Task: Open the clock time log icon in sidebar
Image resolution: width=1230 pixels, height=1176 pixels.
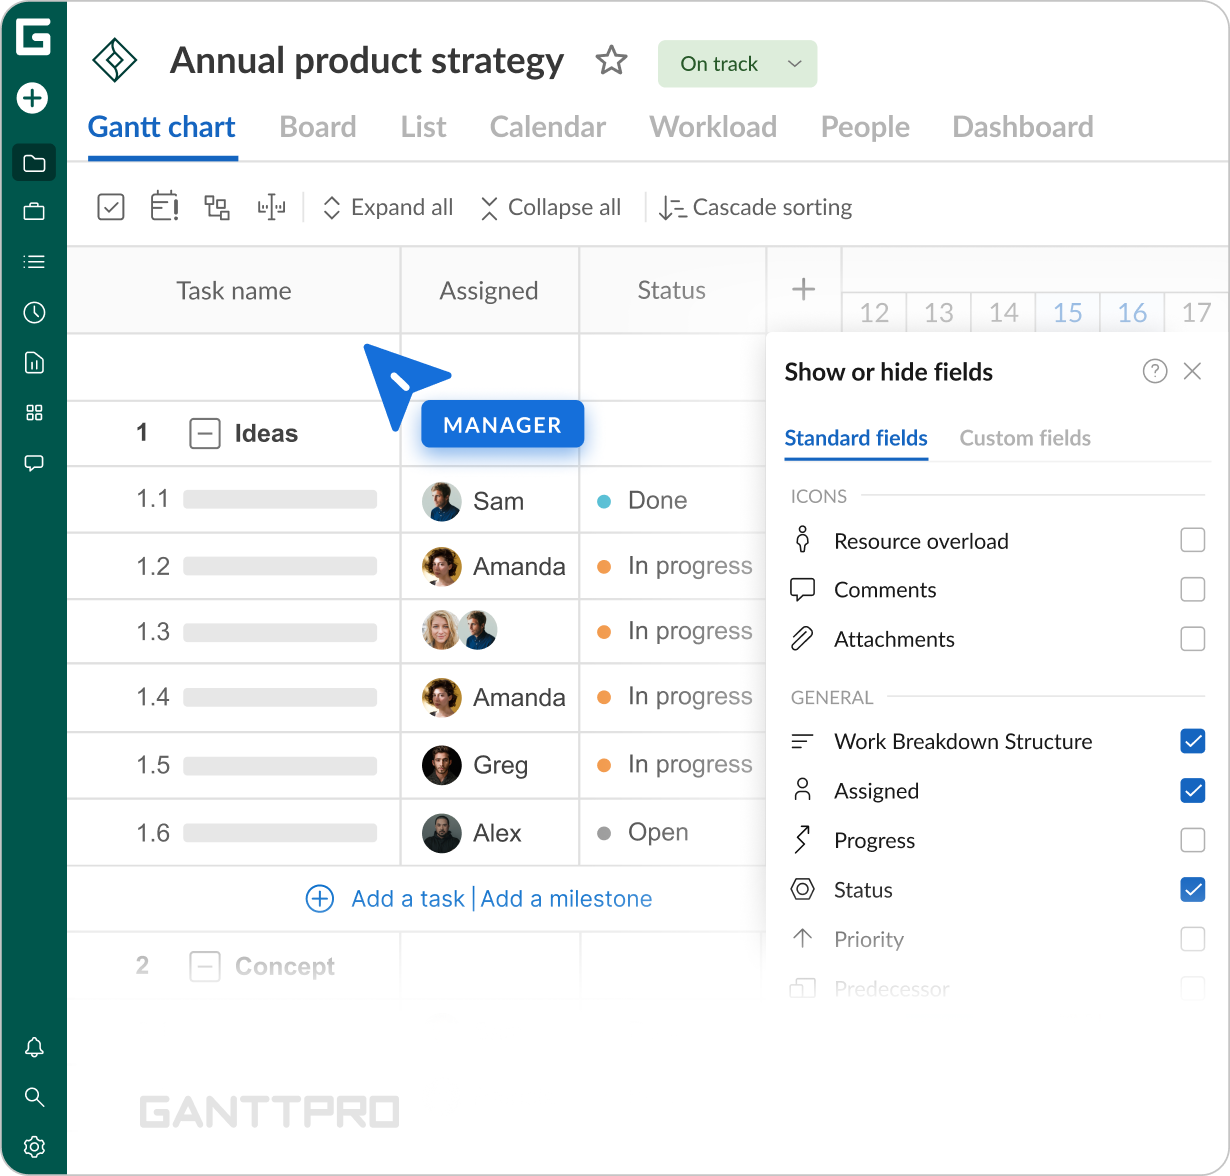Action: [34, 313]
